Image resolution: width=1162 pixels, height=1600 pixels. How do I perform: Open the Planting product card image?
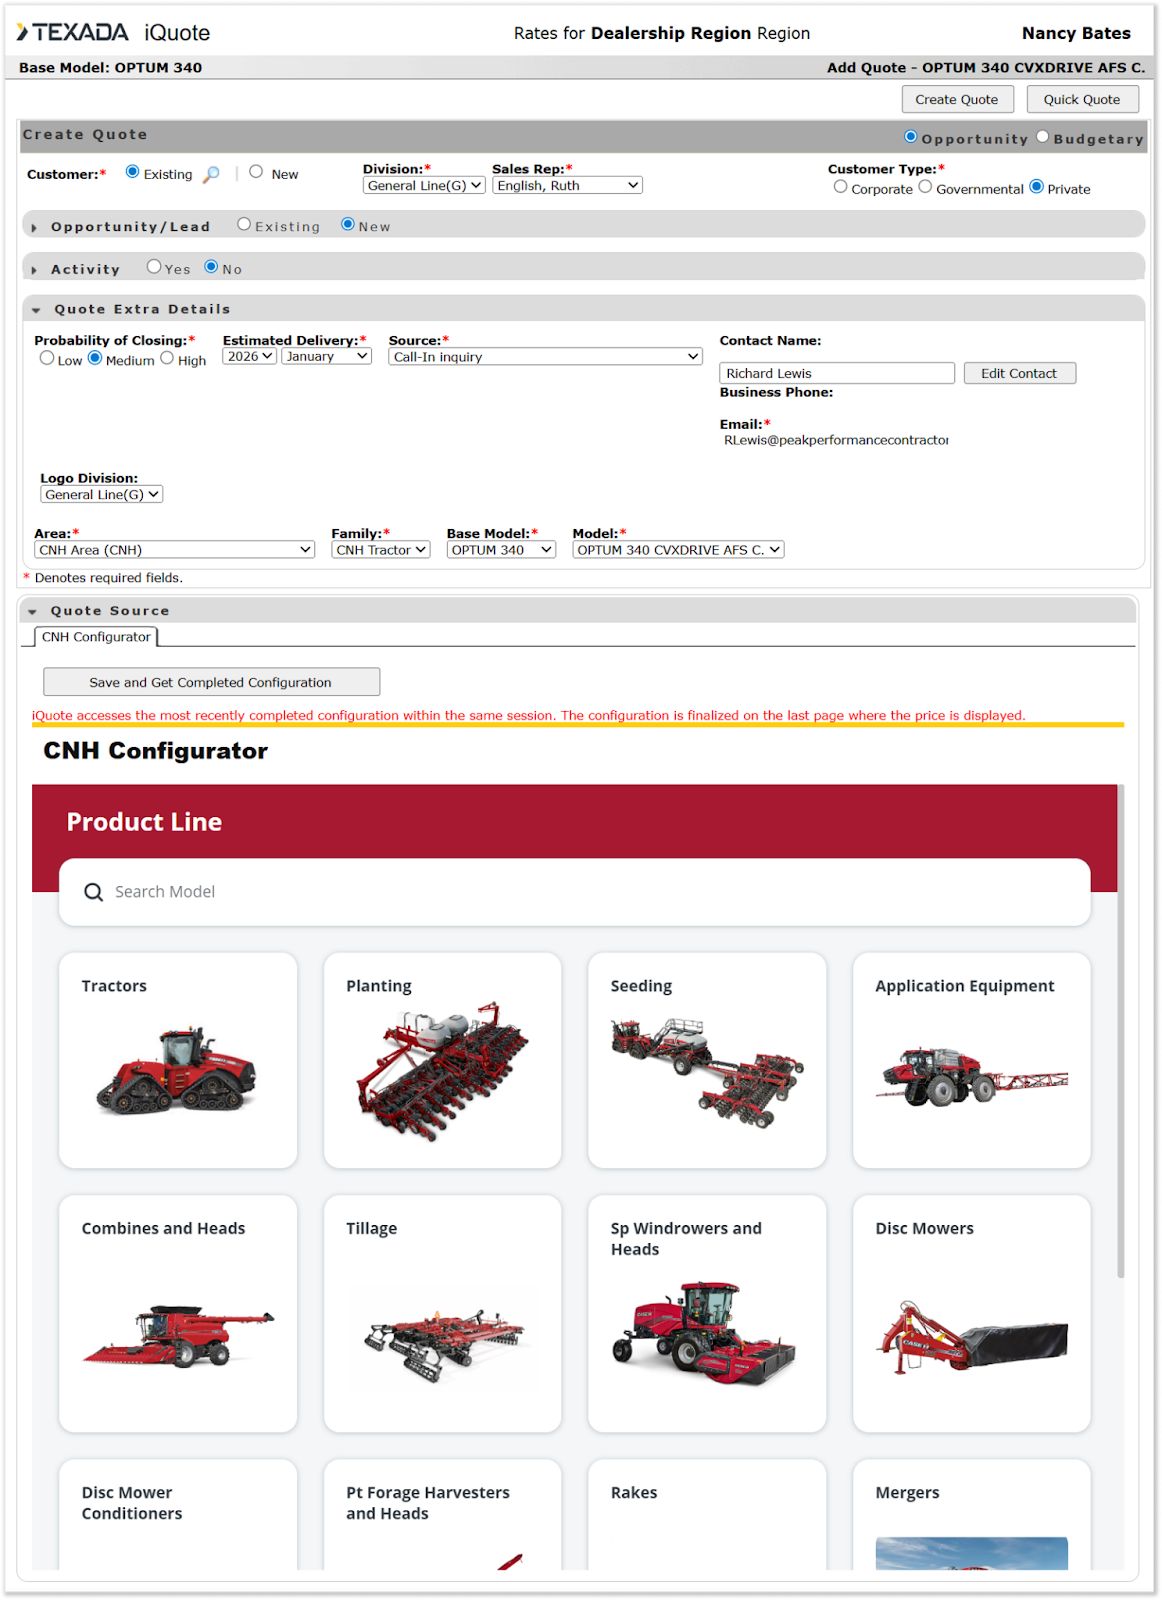click(442, 1071)
